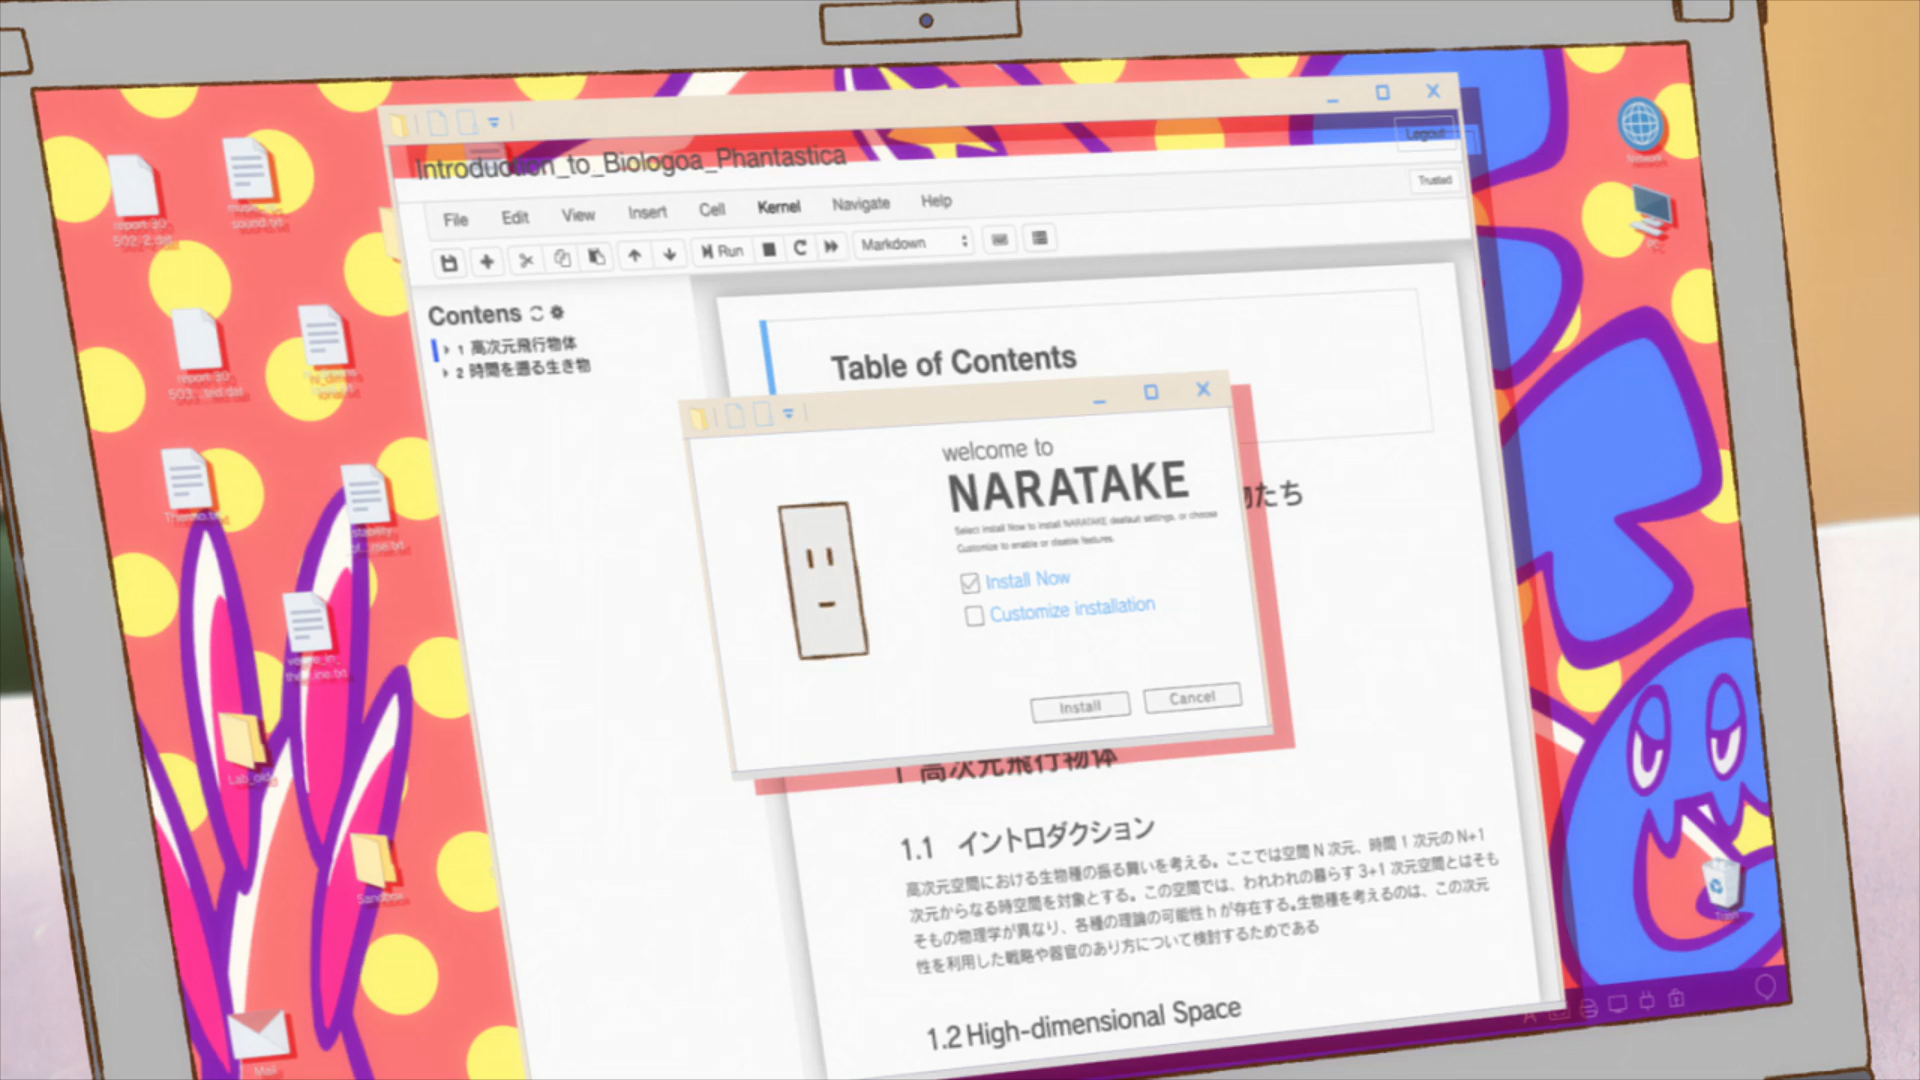
Task: Open the Lab_old folder on desktop
Action: point(243,748)
